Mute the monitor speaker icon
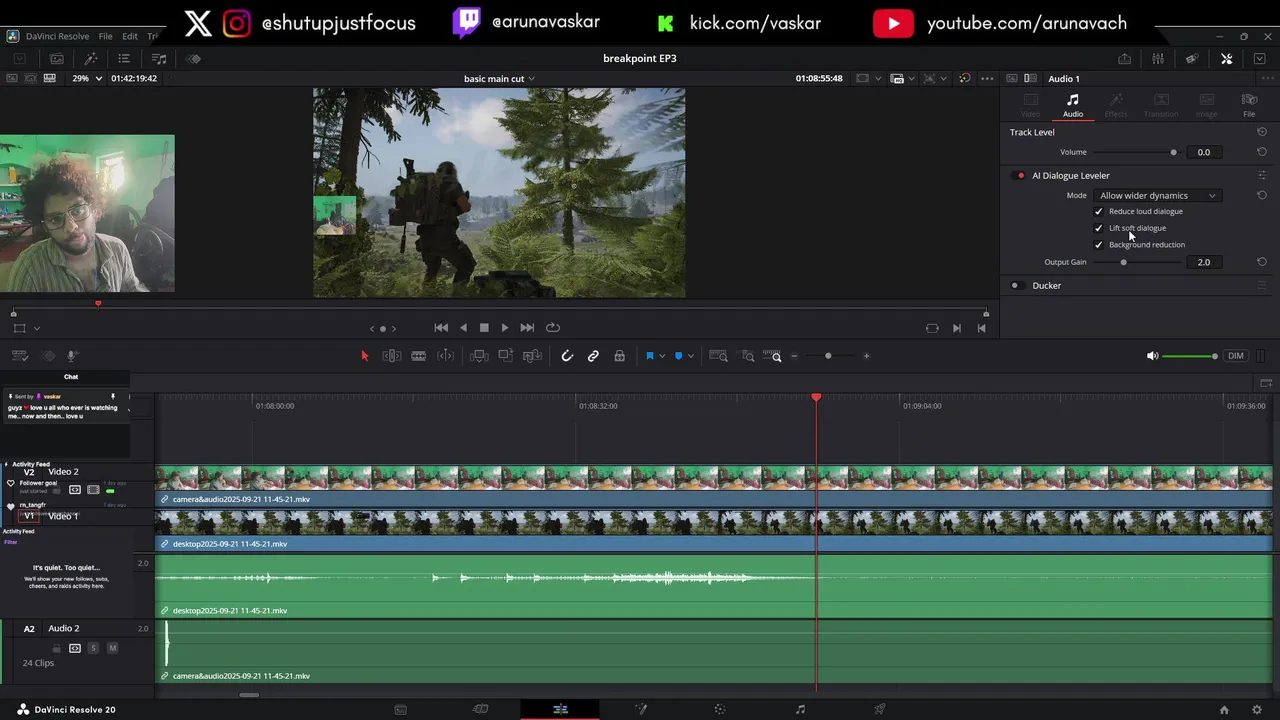This screenshot has height=720, width=1280. 1152,356
